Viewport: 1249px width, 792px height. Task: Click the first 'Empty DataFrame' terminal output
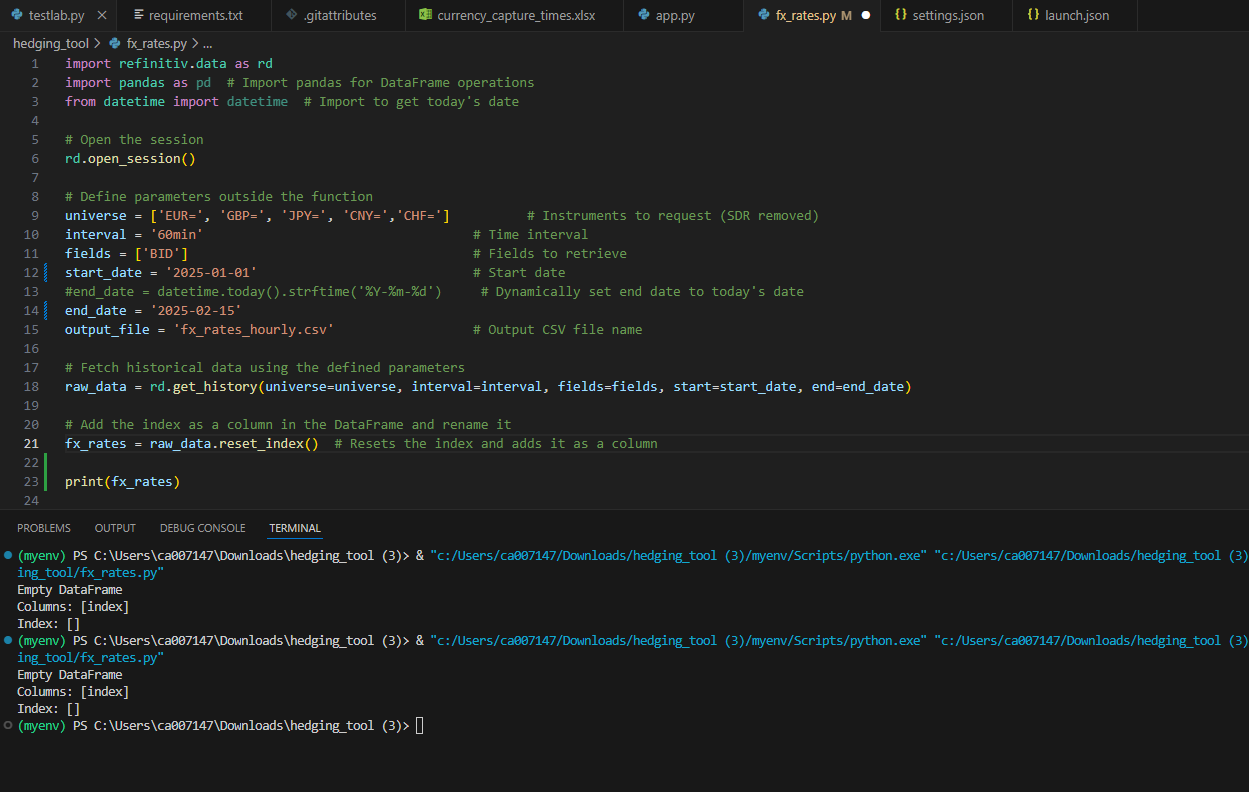click(x=70, y=590)
